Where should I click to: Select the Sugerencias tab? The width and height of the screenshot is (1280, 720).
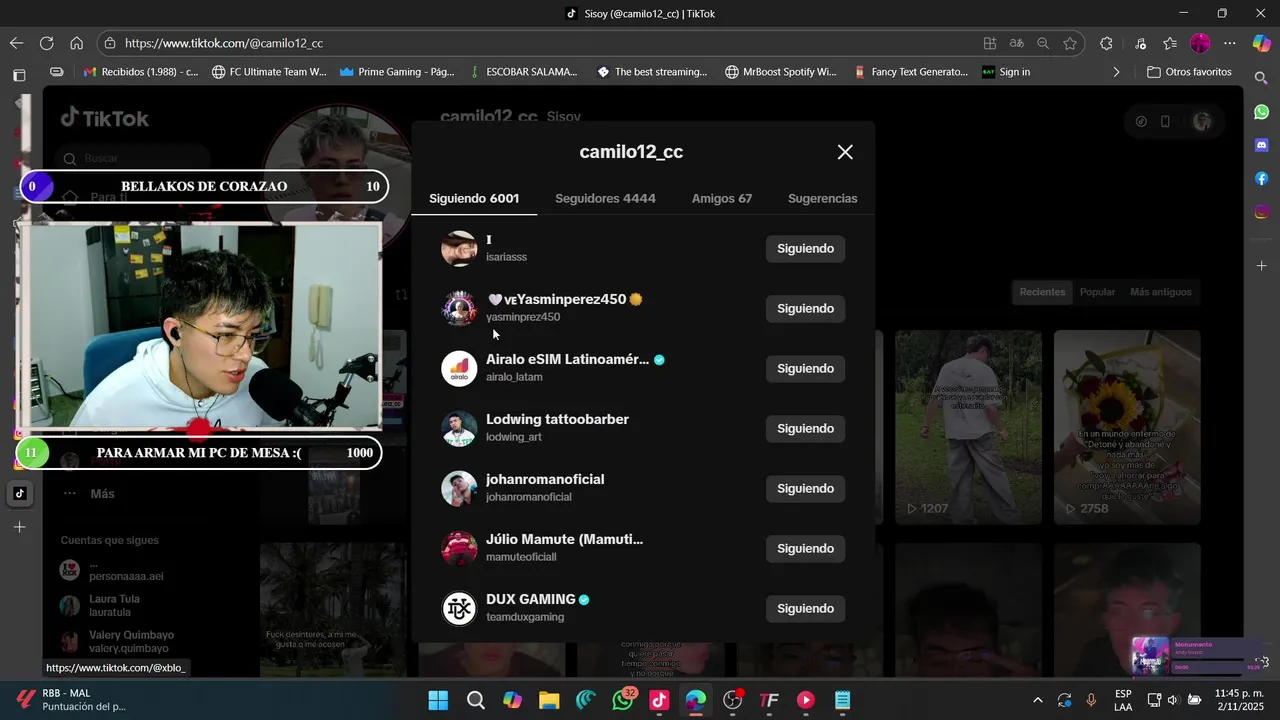[x=822, y=198]
